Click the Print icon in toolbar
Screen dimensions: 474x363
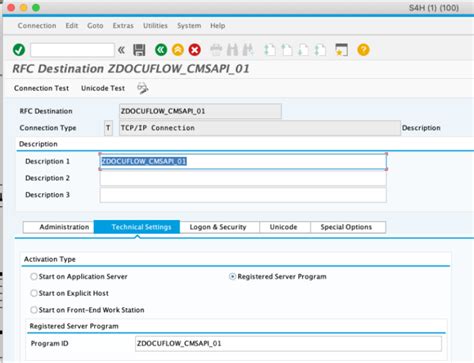[216, 50]
